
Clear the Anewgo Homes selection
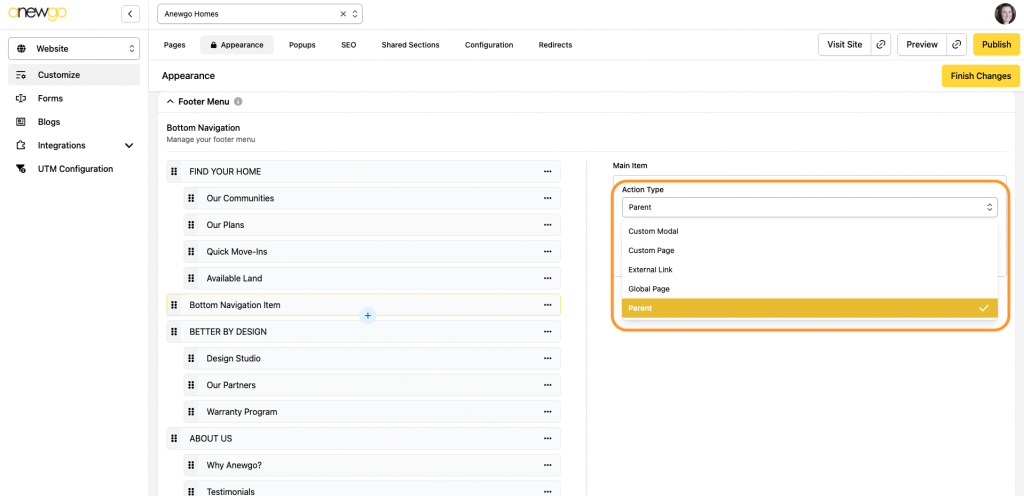pos(343,14)
